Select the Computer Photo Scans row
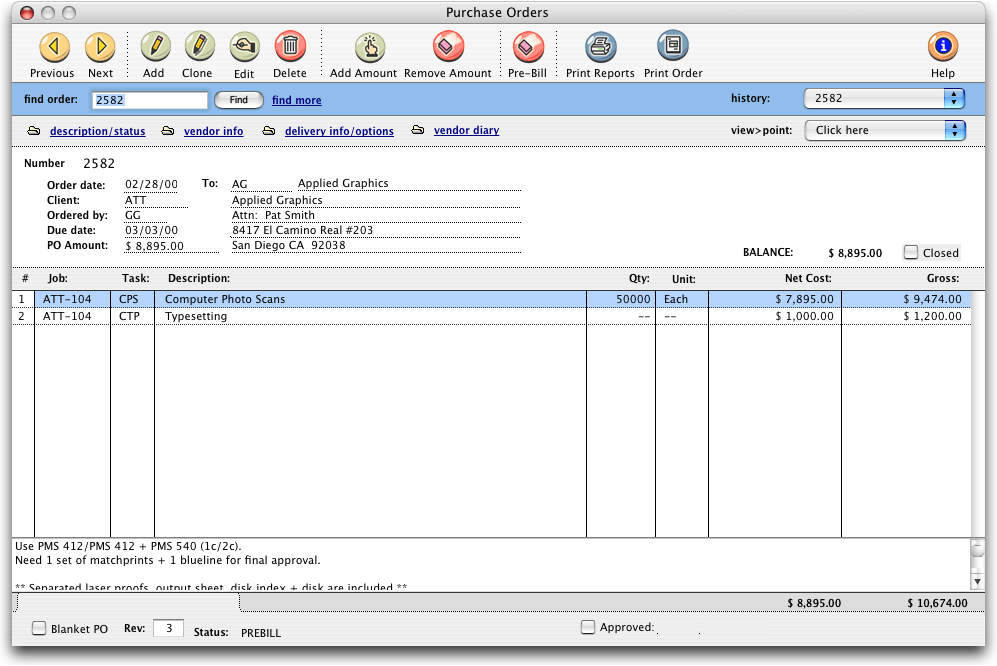The height and width of the screenshot is (666, 997). (x=491, y=300)
